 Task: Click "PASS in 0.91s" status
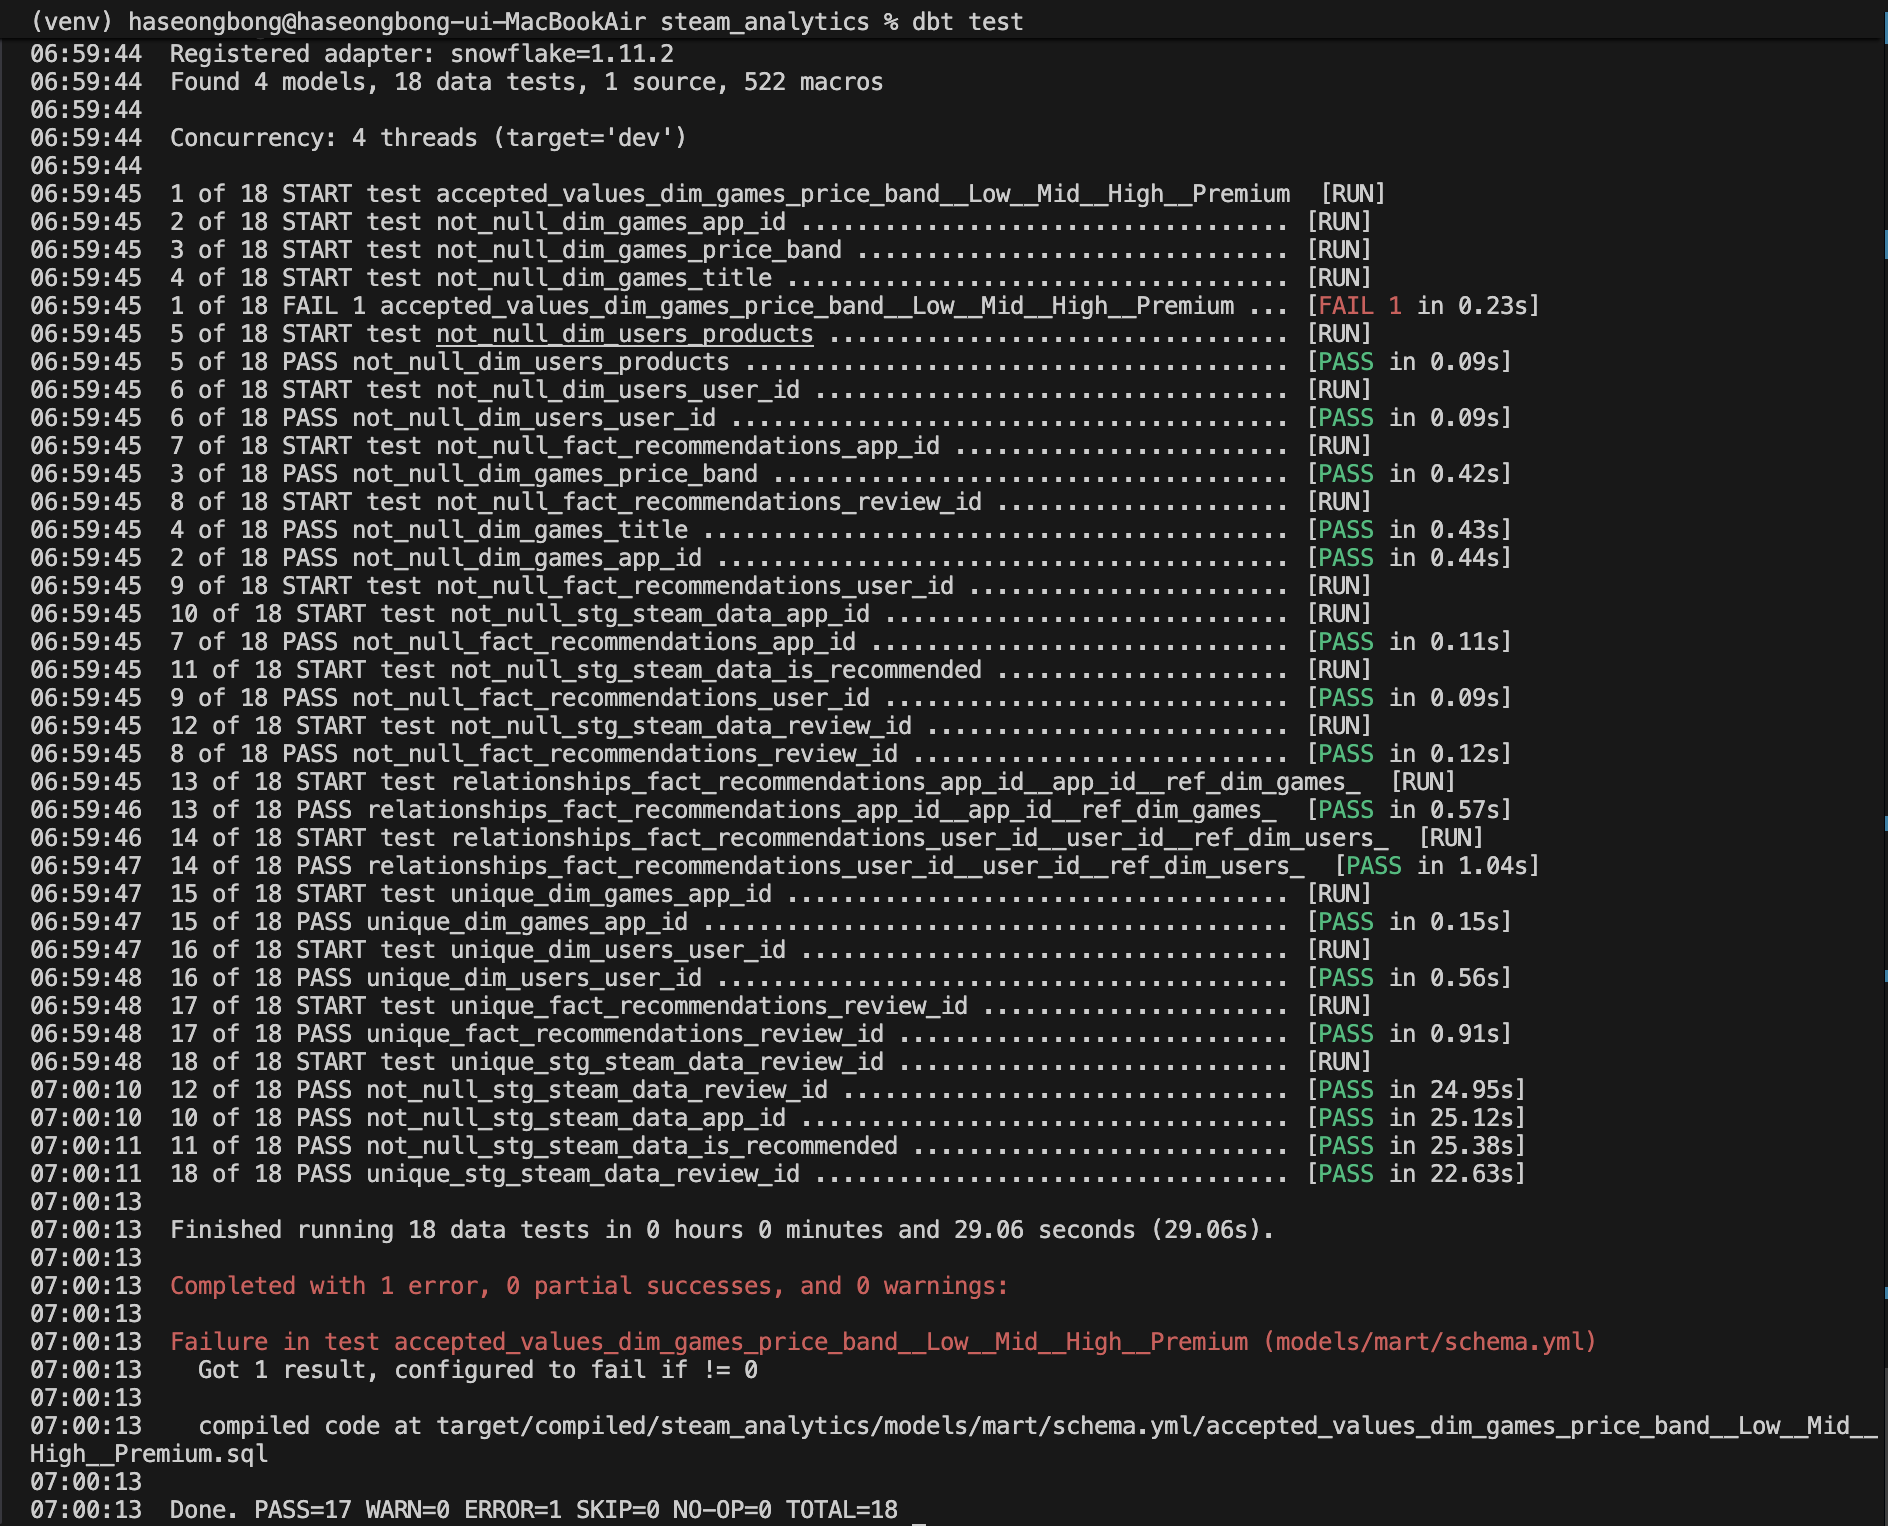click(x=1409, y=1034)
